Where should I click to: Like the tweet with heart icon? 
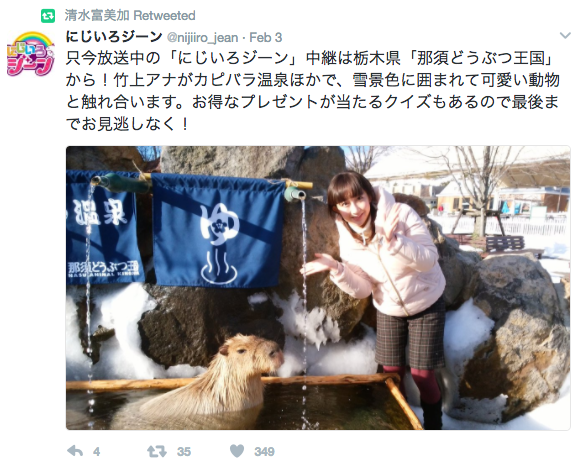(x=237, y=451)
